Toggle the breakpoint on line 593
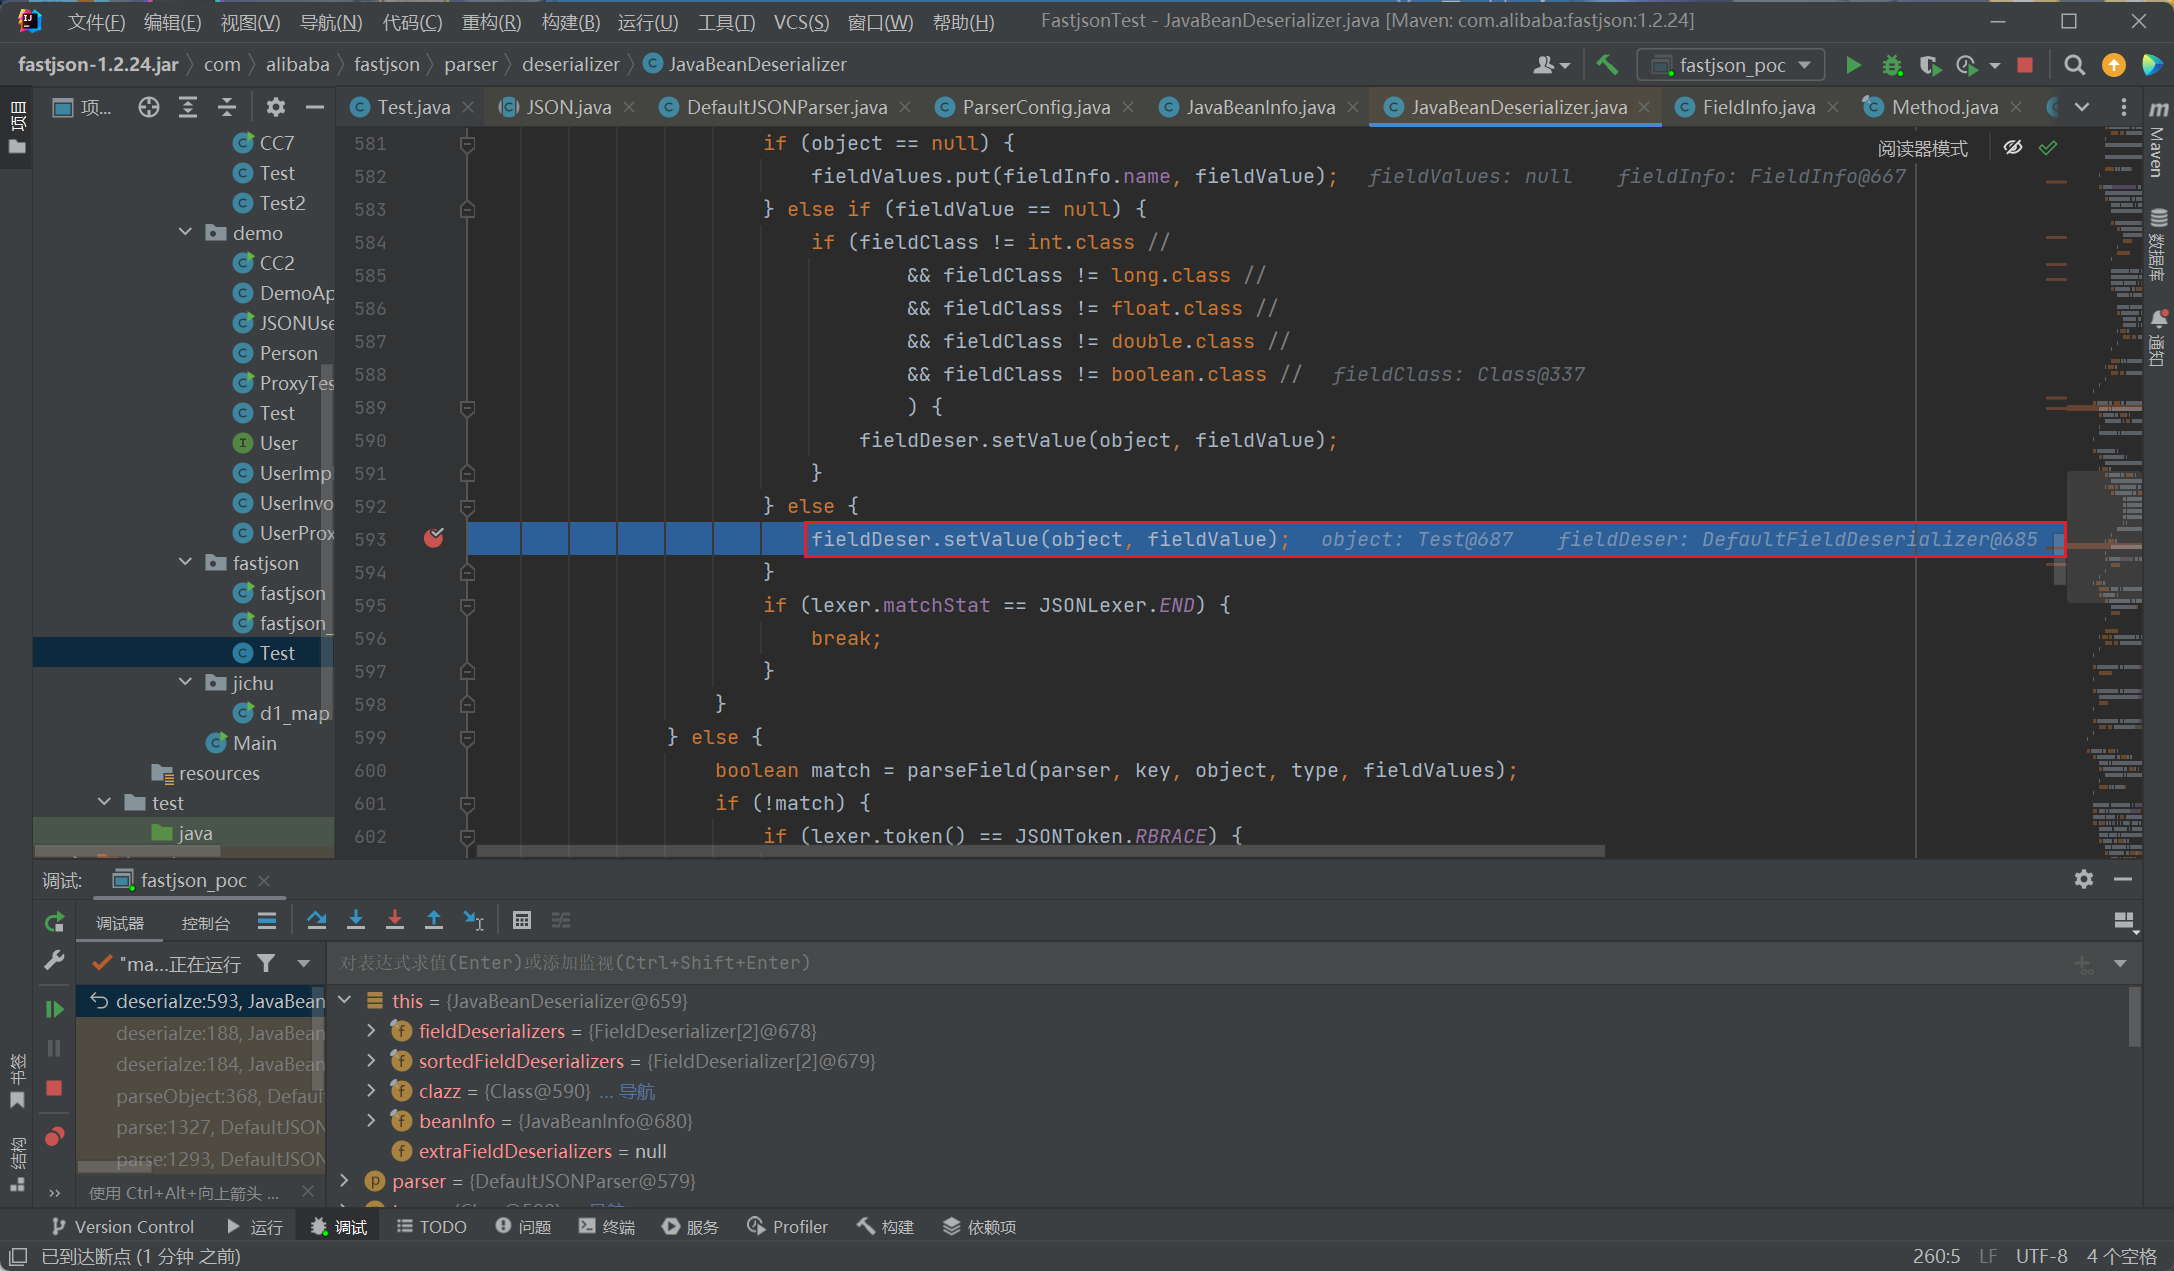 click(x=433, y=539)
